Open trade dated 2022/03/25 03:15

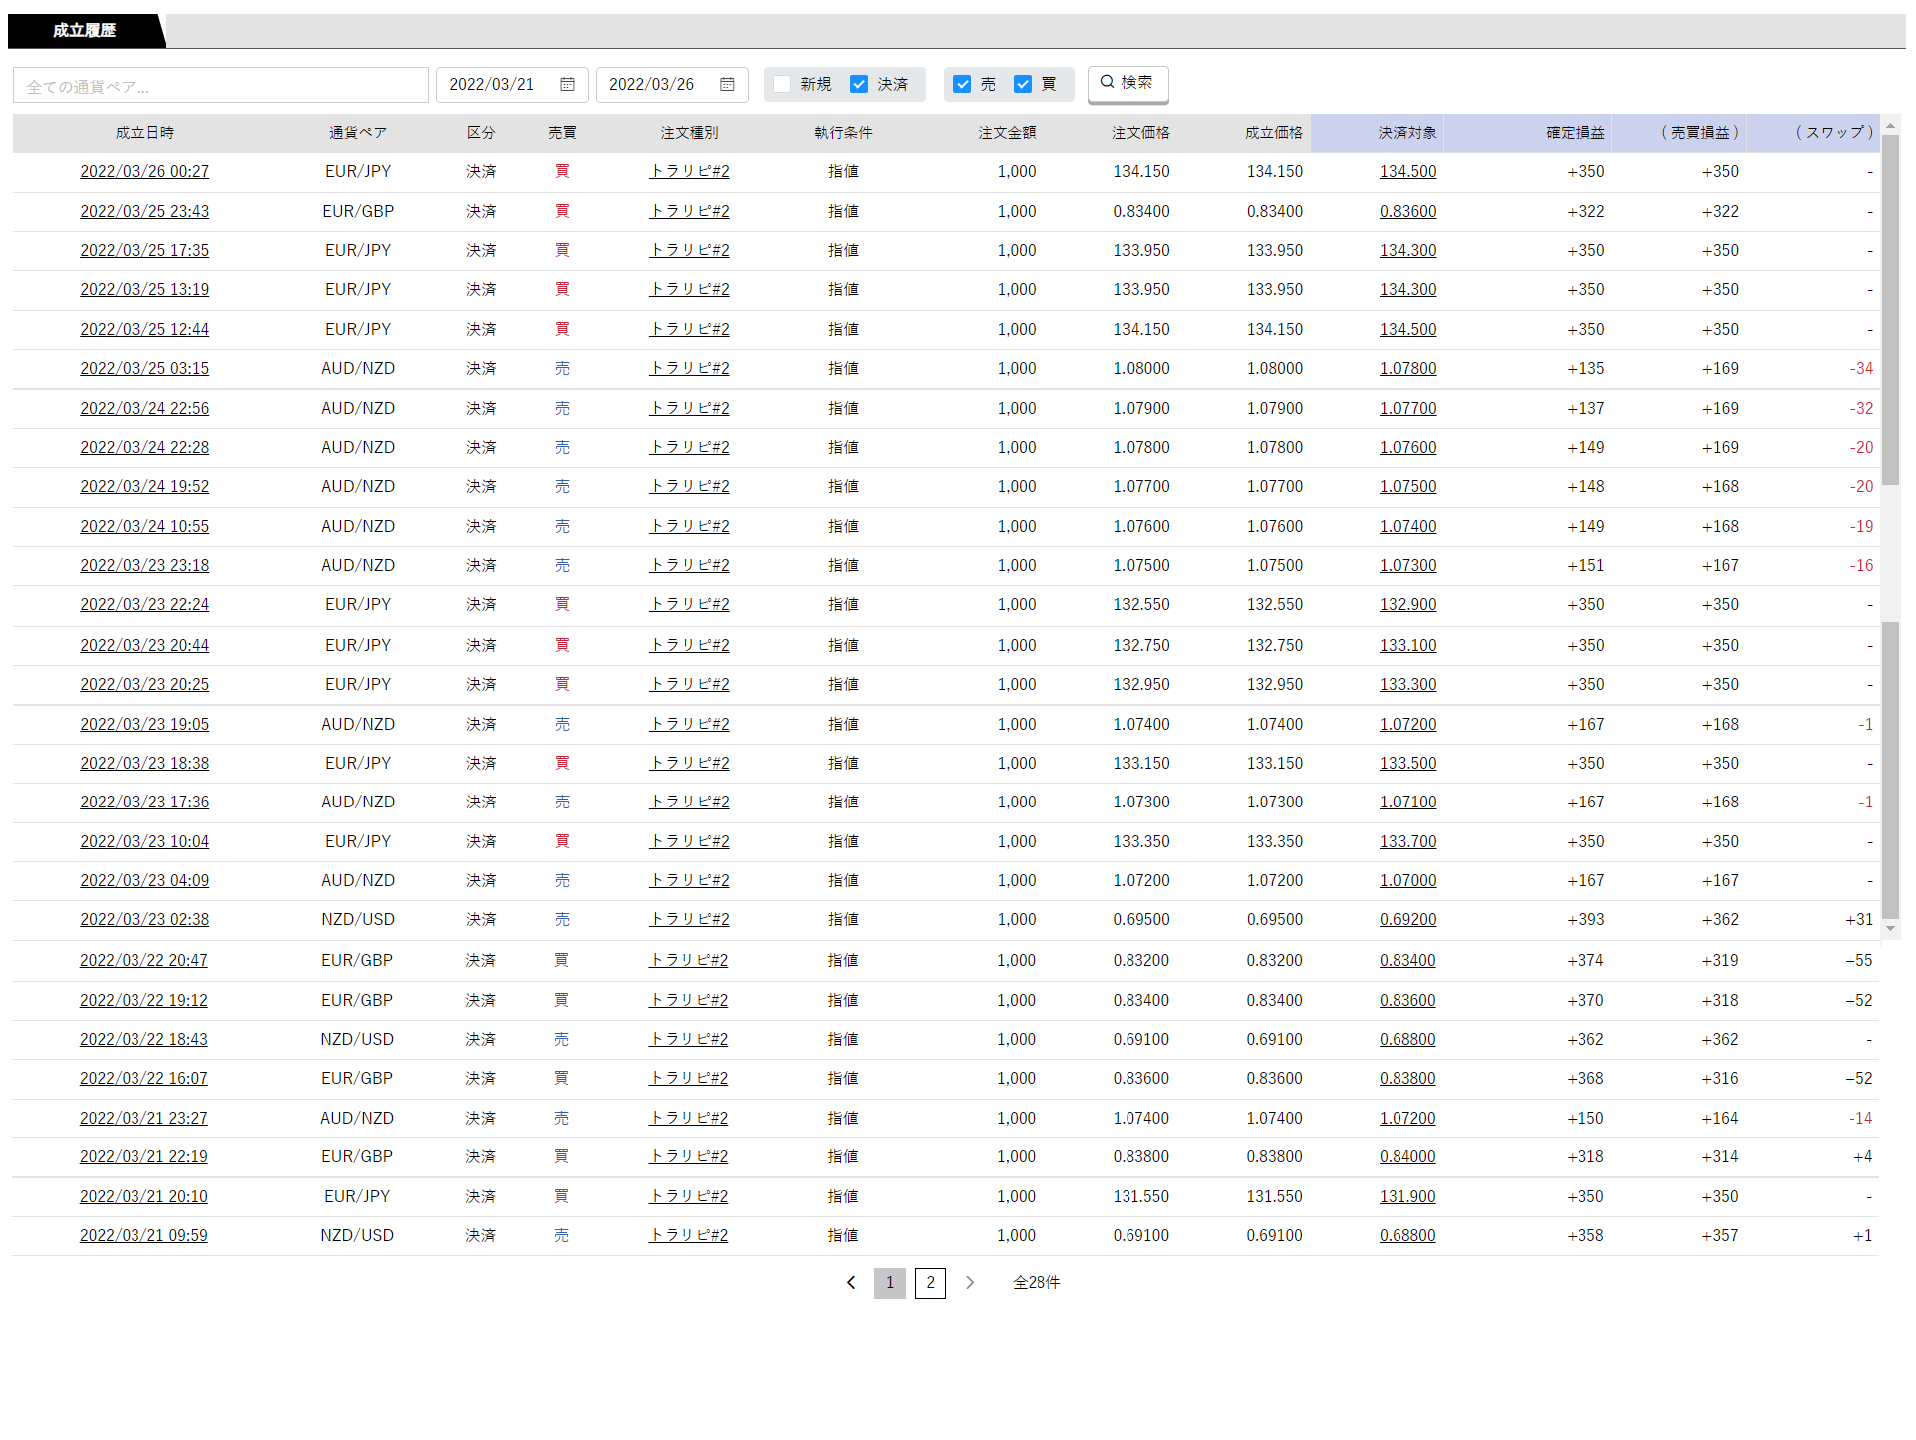coord(145,369)
